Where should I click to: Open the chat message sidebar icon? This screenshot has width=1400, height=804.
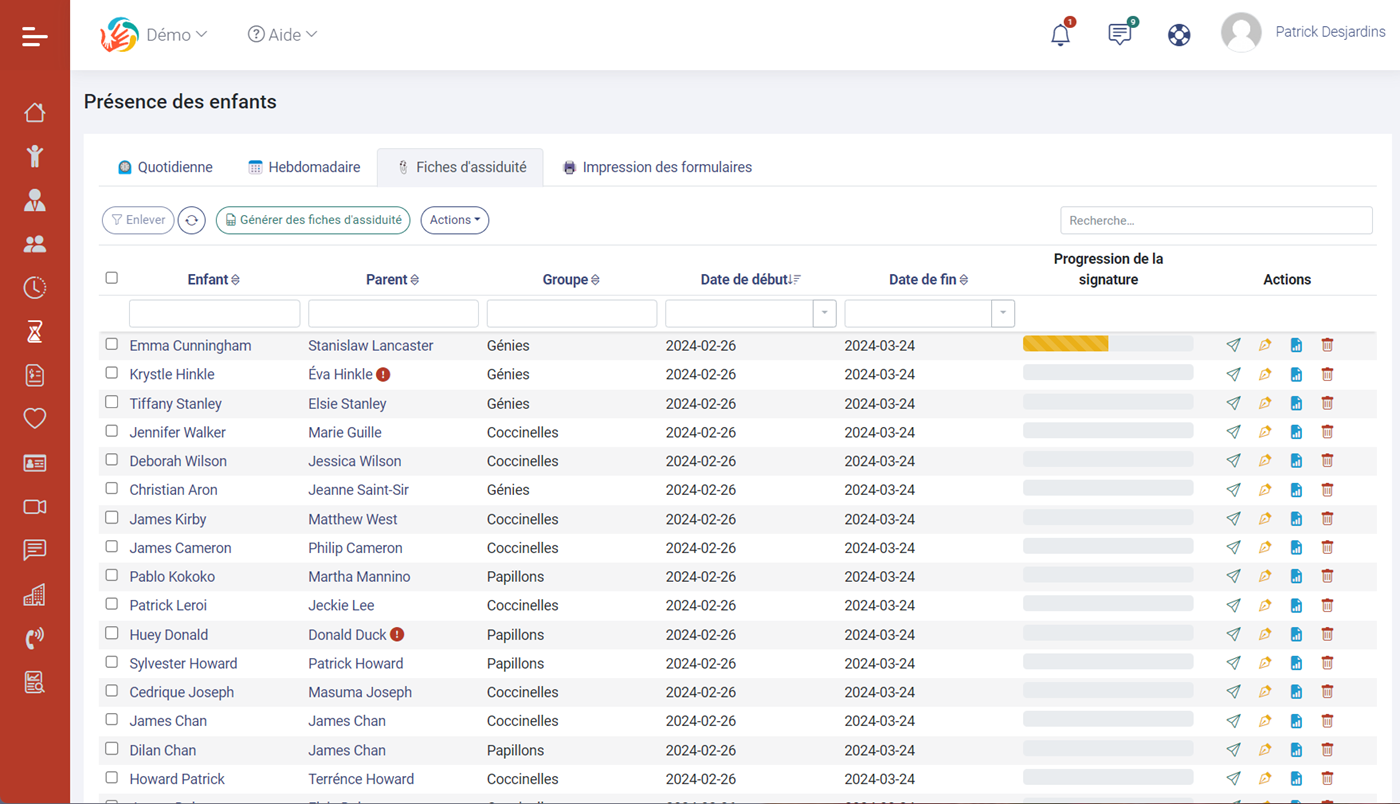pos(35,550)
